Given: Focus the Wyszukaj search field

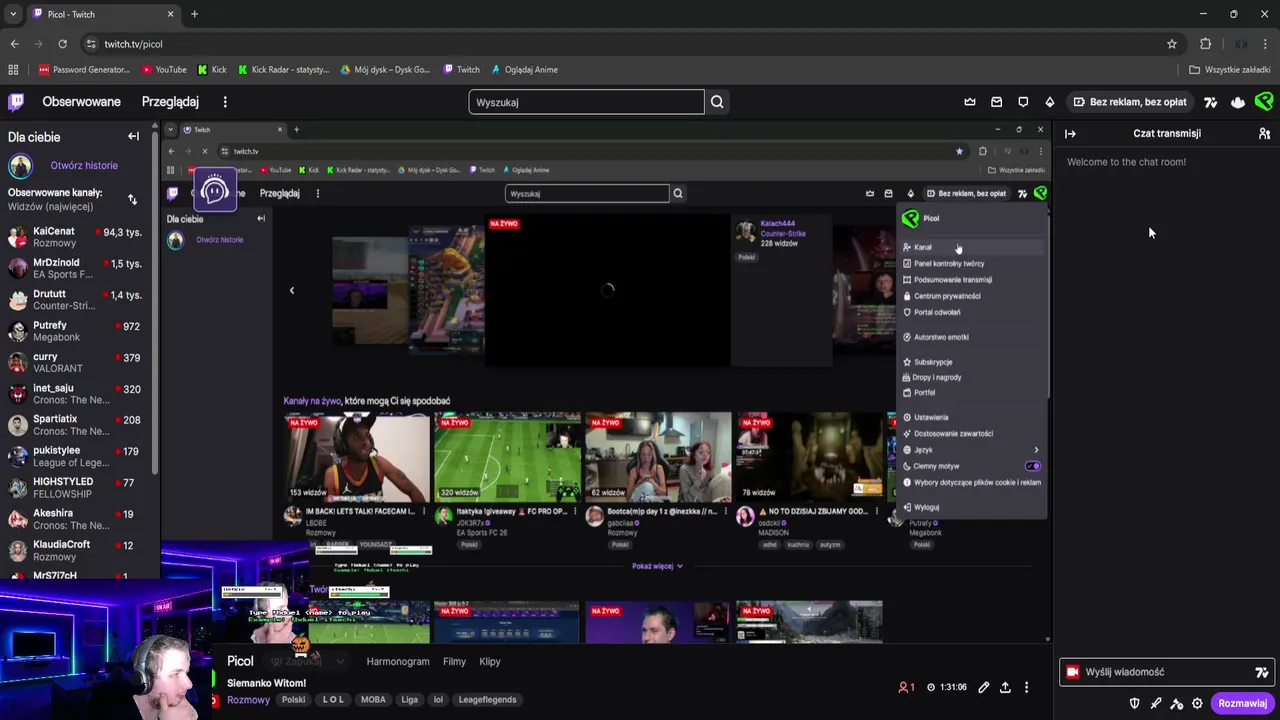Looking at the screenshot, I should click(586, 102).
